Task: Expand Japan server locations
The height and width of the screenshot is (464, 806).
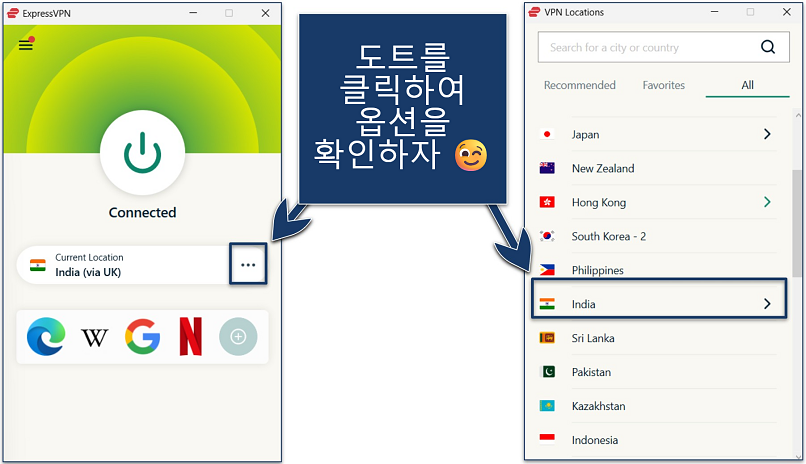Action: [767, 134]
